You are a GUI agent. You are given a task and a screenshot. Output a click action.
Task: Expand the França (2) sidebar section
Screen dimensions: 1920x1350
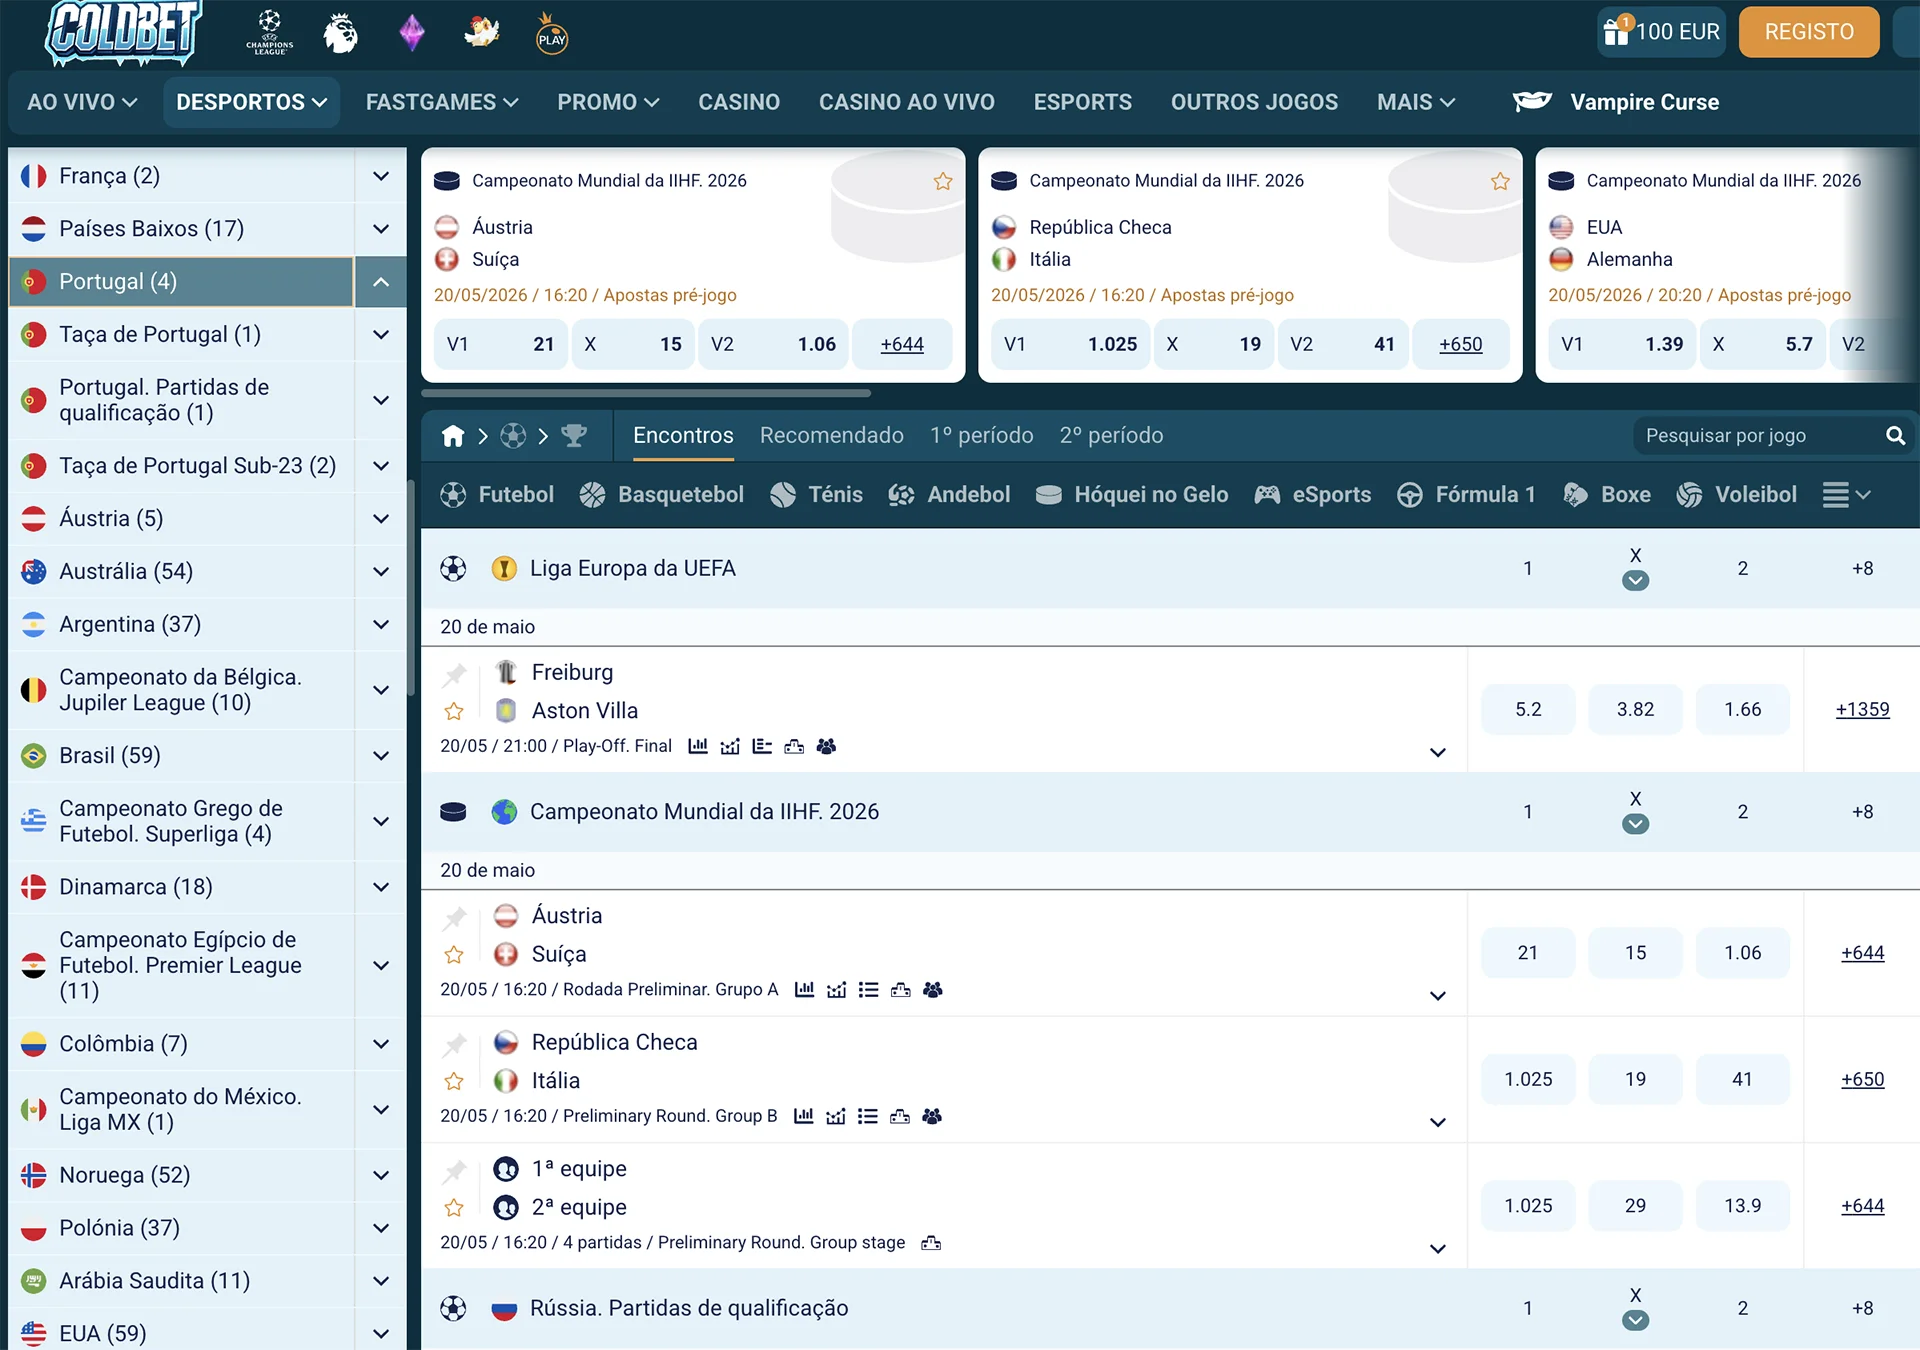coord(381,176)
